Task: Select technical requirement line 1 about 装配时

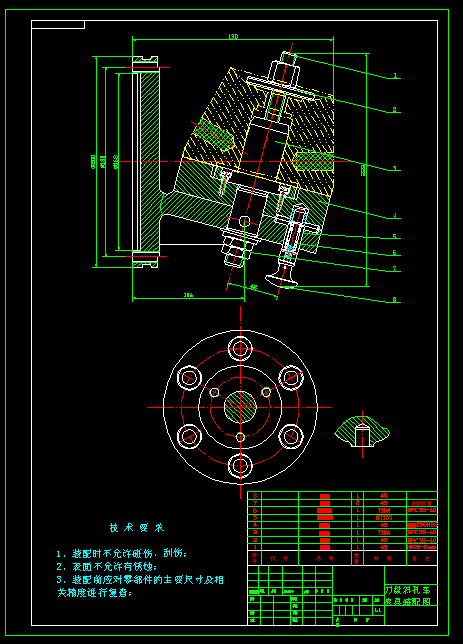Action: (x=122, y=553)
